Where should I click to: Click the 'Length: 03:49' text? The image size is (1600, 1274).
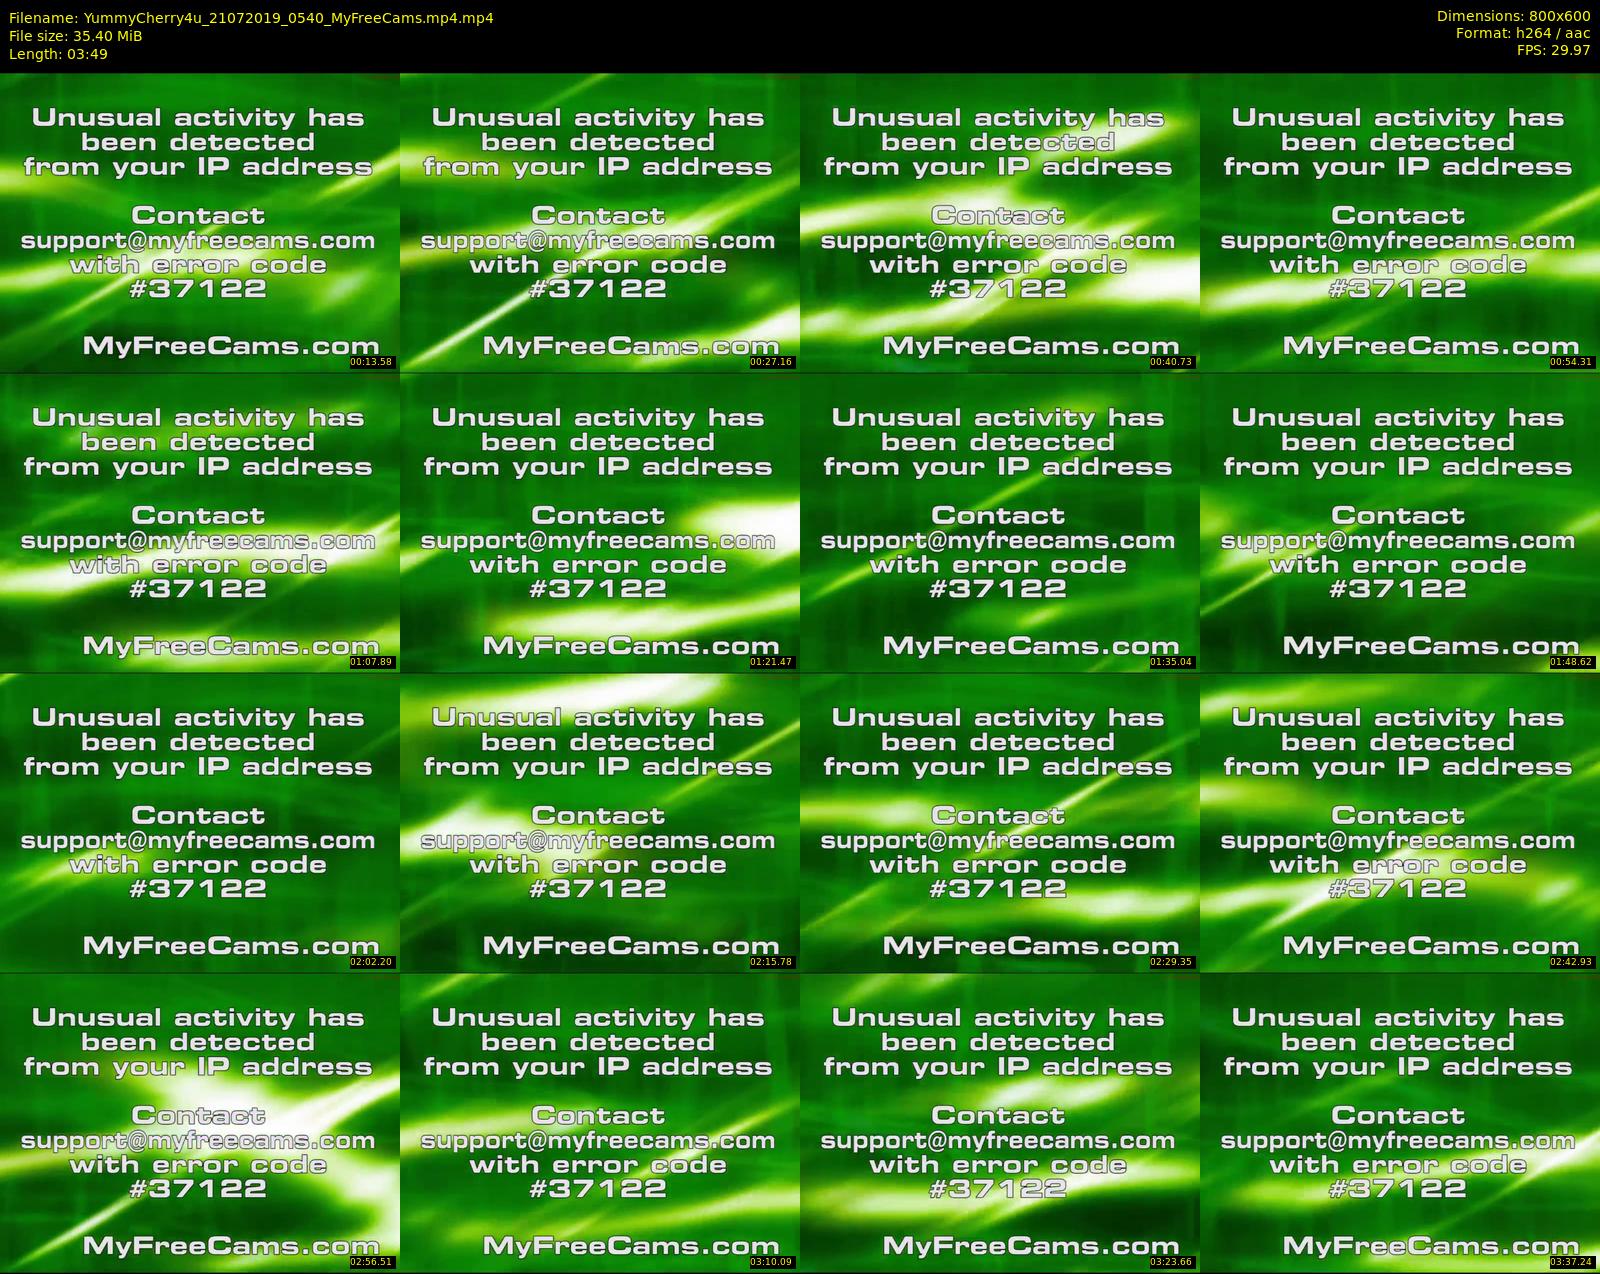pyautogui.click(x=58, y=54)
